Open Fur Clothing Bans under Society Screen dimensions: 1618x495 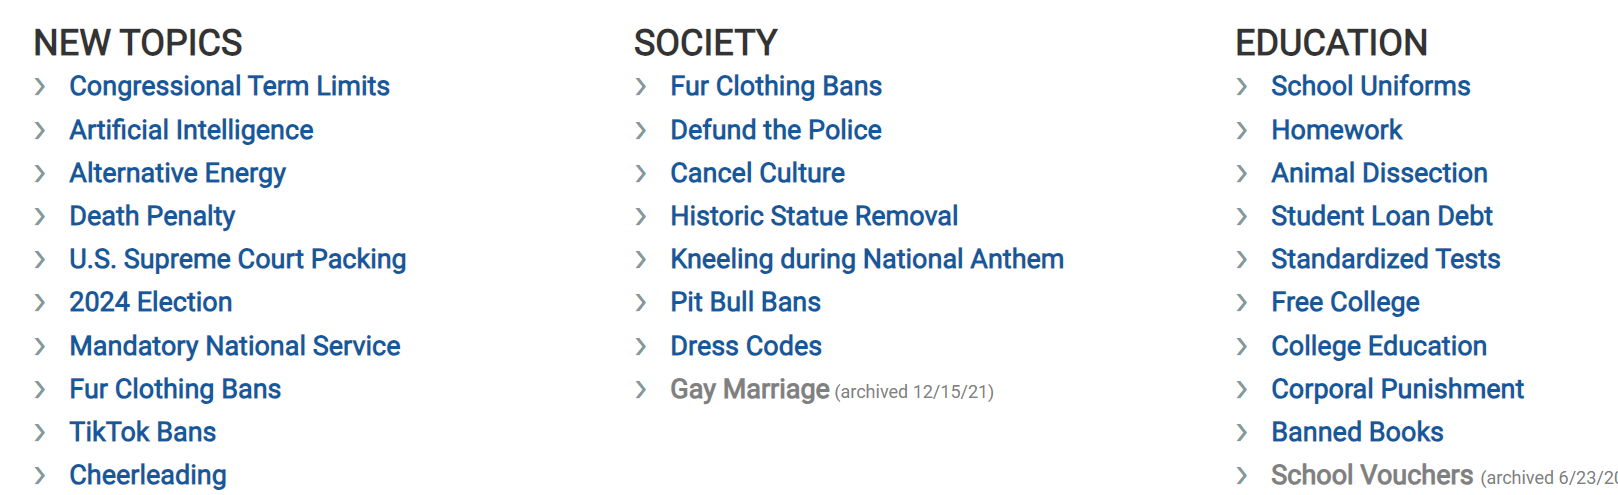[x=776, y=86]
